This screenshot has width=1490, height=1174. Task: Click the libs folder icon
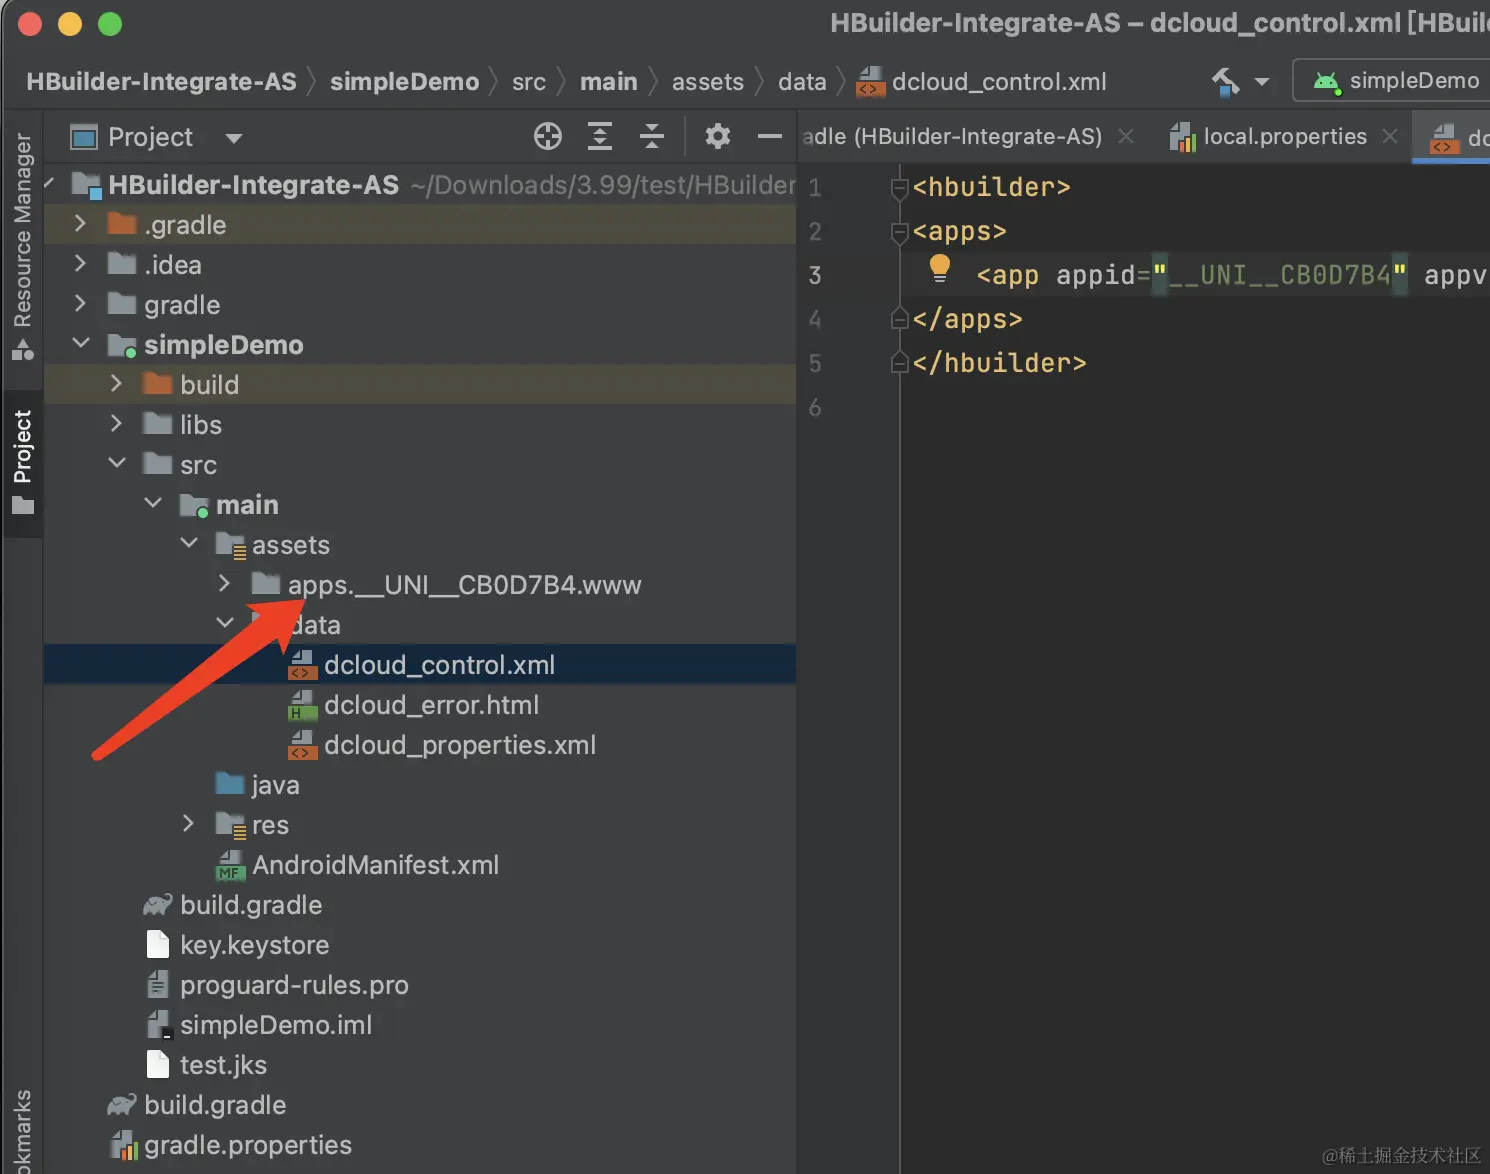click(x=158, y=424)
